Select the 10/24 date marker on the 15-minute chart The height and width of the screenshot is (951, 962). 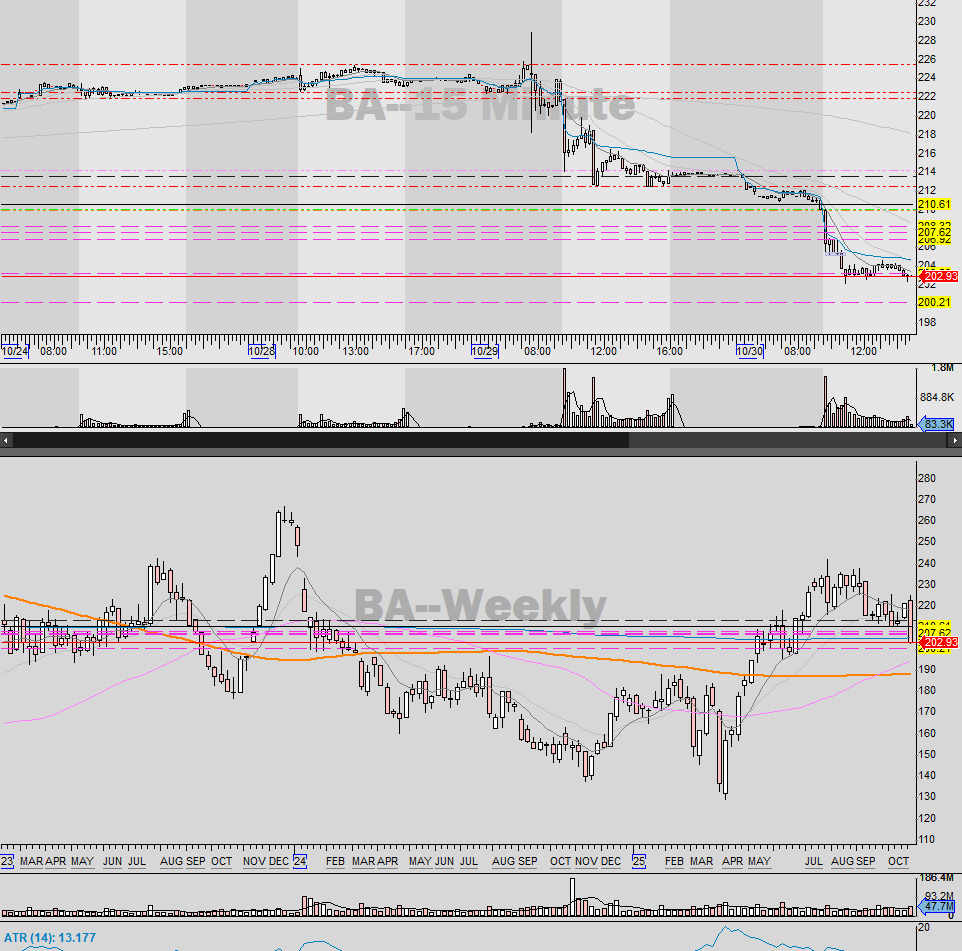(15, 351)
